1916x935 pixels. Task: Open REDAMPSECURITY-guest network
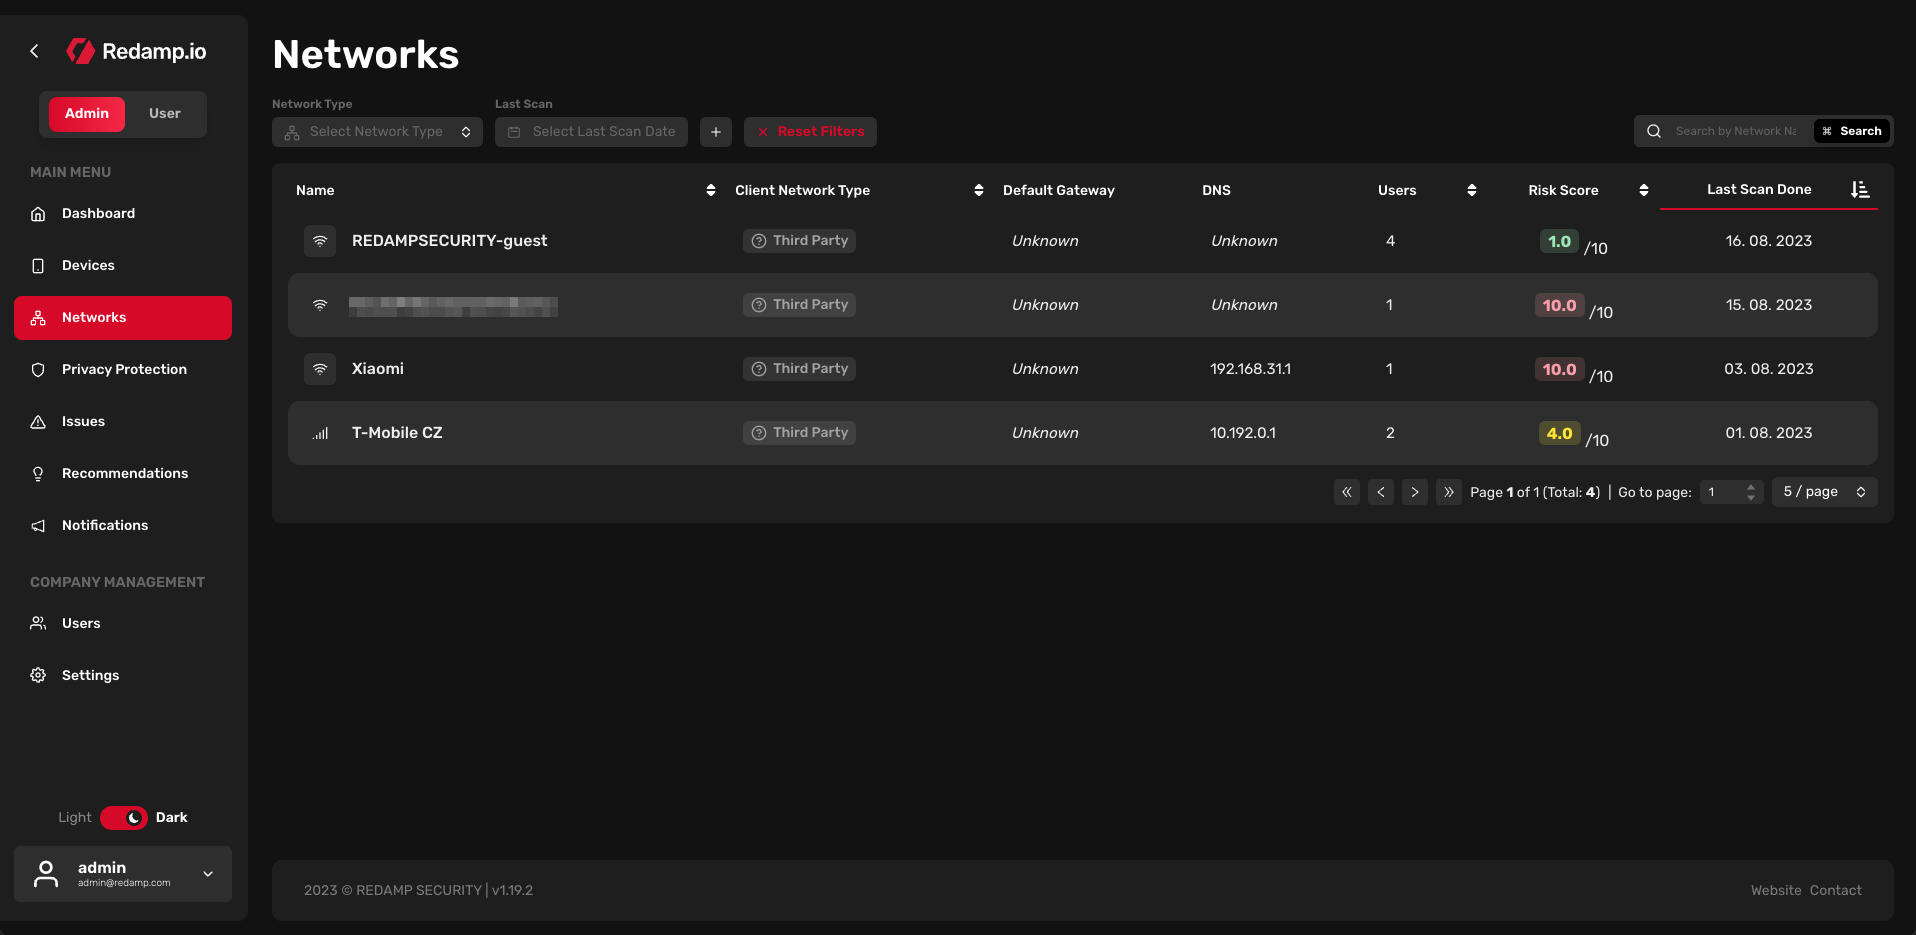click(x=450, y=241)
